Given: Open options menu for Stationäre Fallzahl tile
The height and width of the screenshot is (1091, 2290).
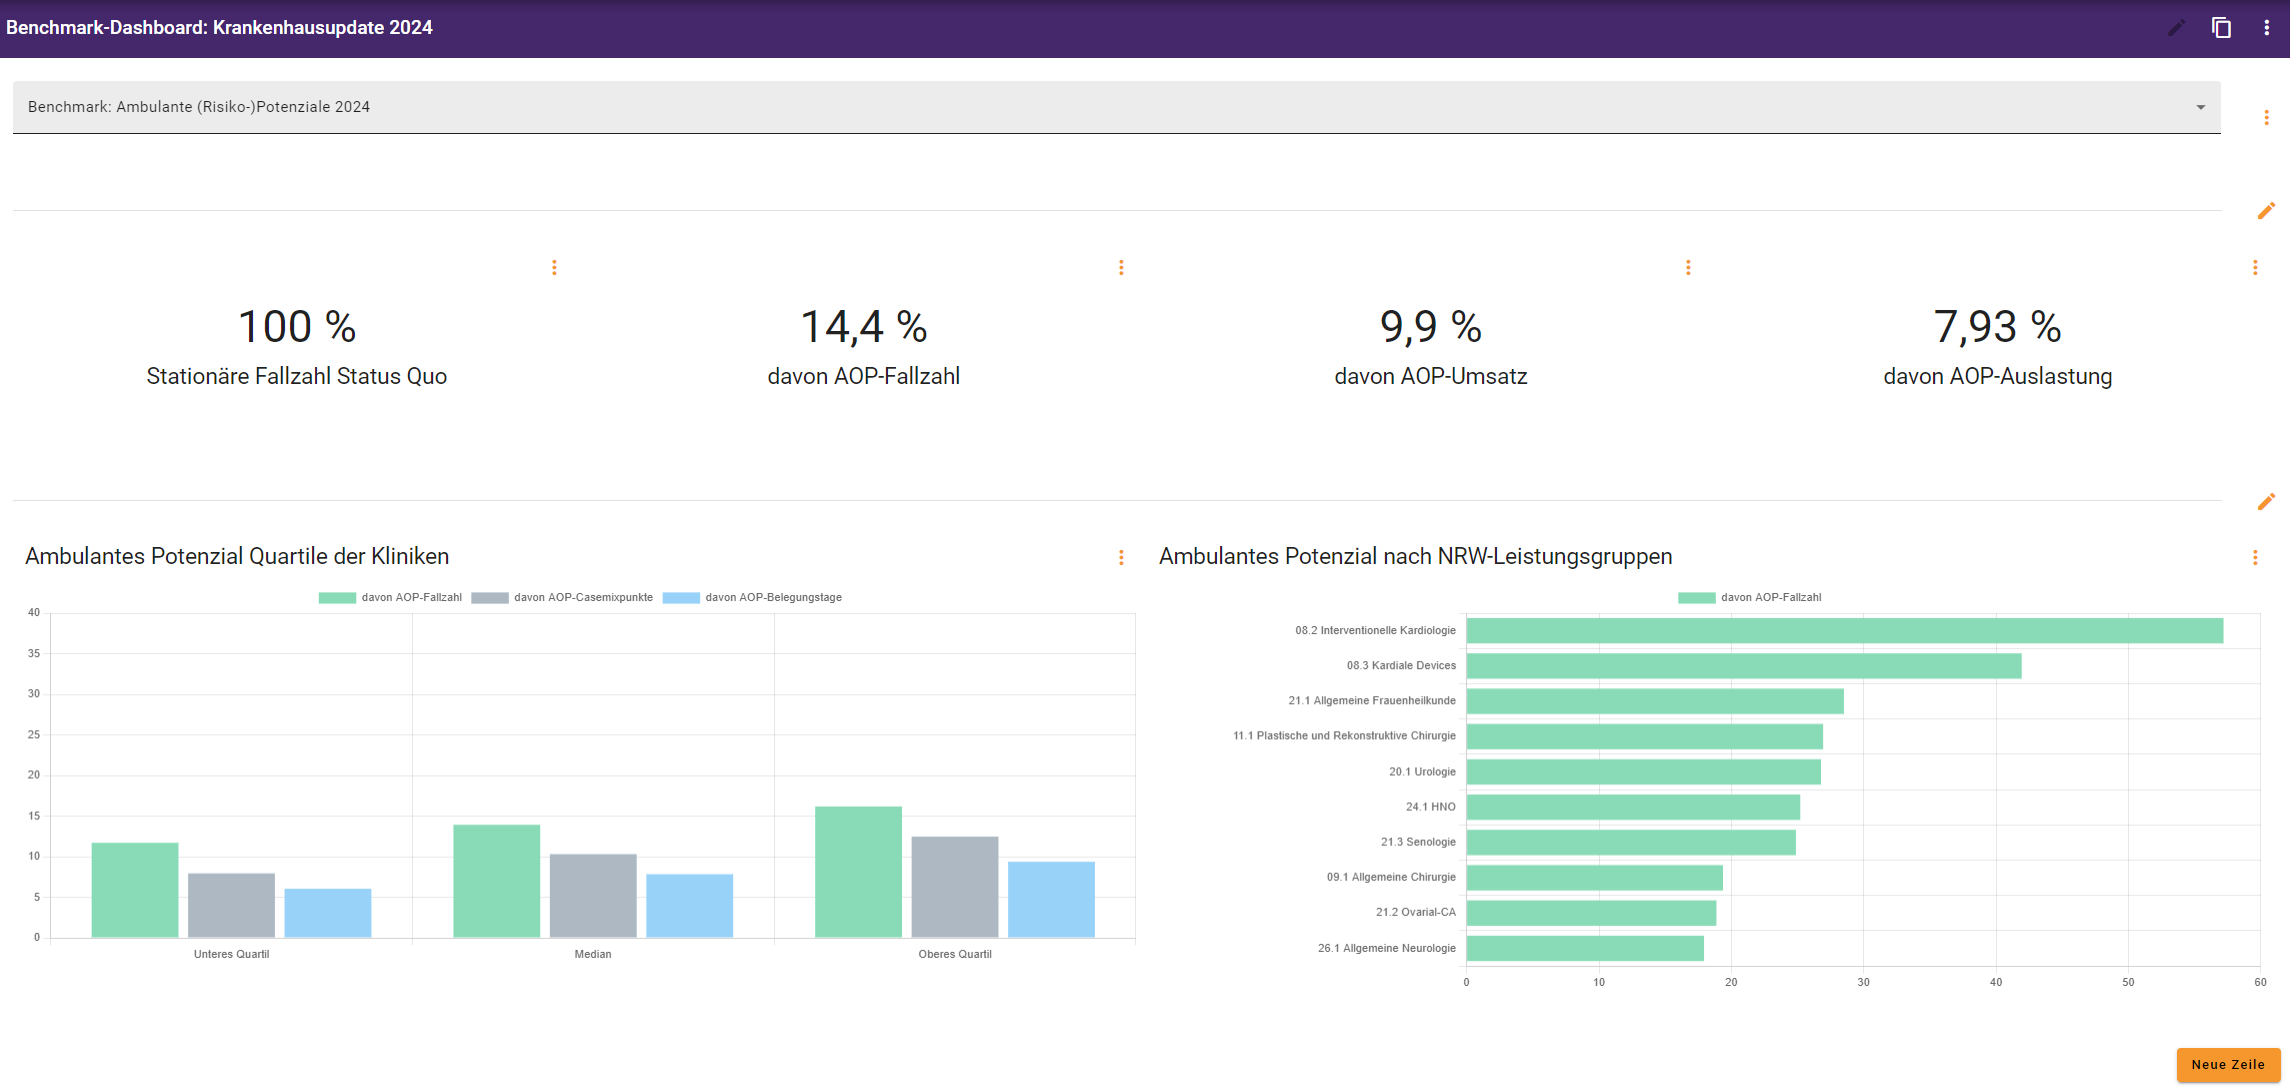Looking at the screenshot, I should (x=554, y=267).
